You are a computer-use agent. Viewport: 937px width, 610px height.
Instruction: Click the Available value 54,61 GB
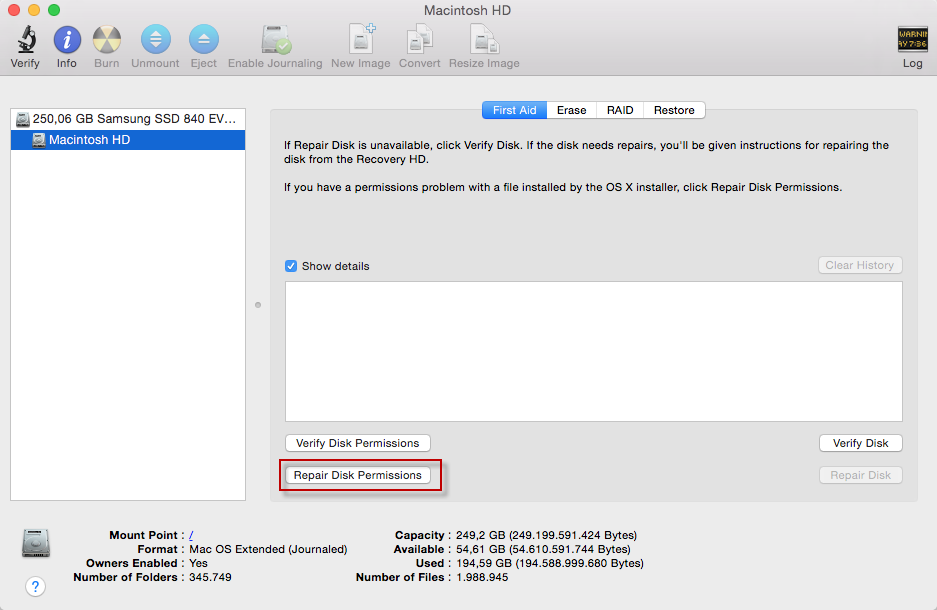coord(543,549)
